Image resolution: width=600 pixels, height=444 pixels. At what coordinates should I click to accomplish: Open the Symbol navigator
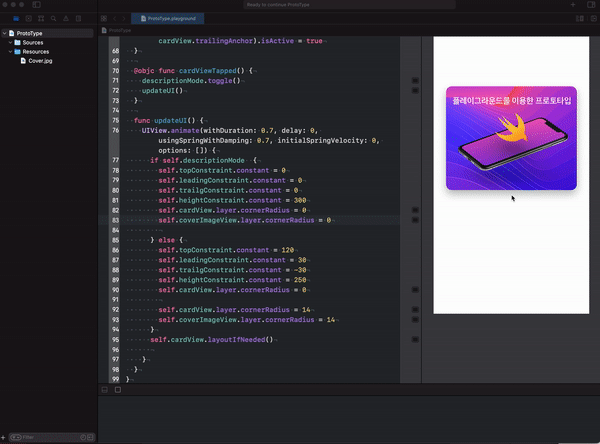(41, 18)
